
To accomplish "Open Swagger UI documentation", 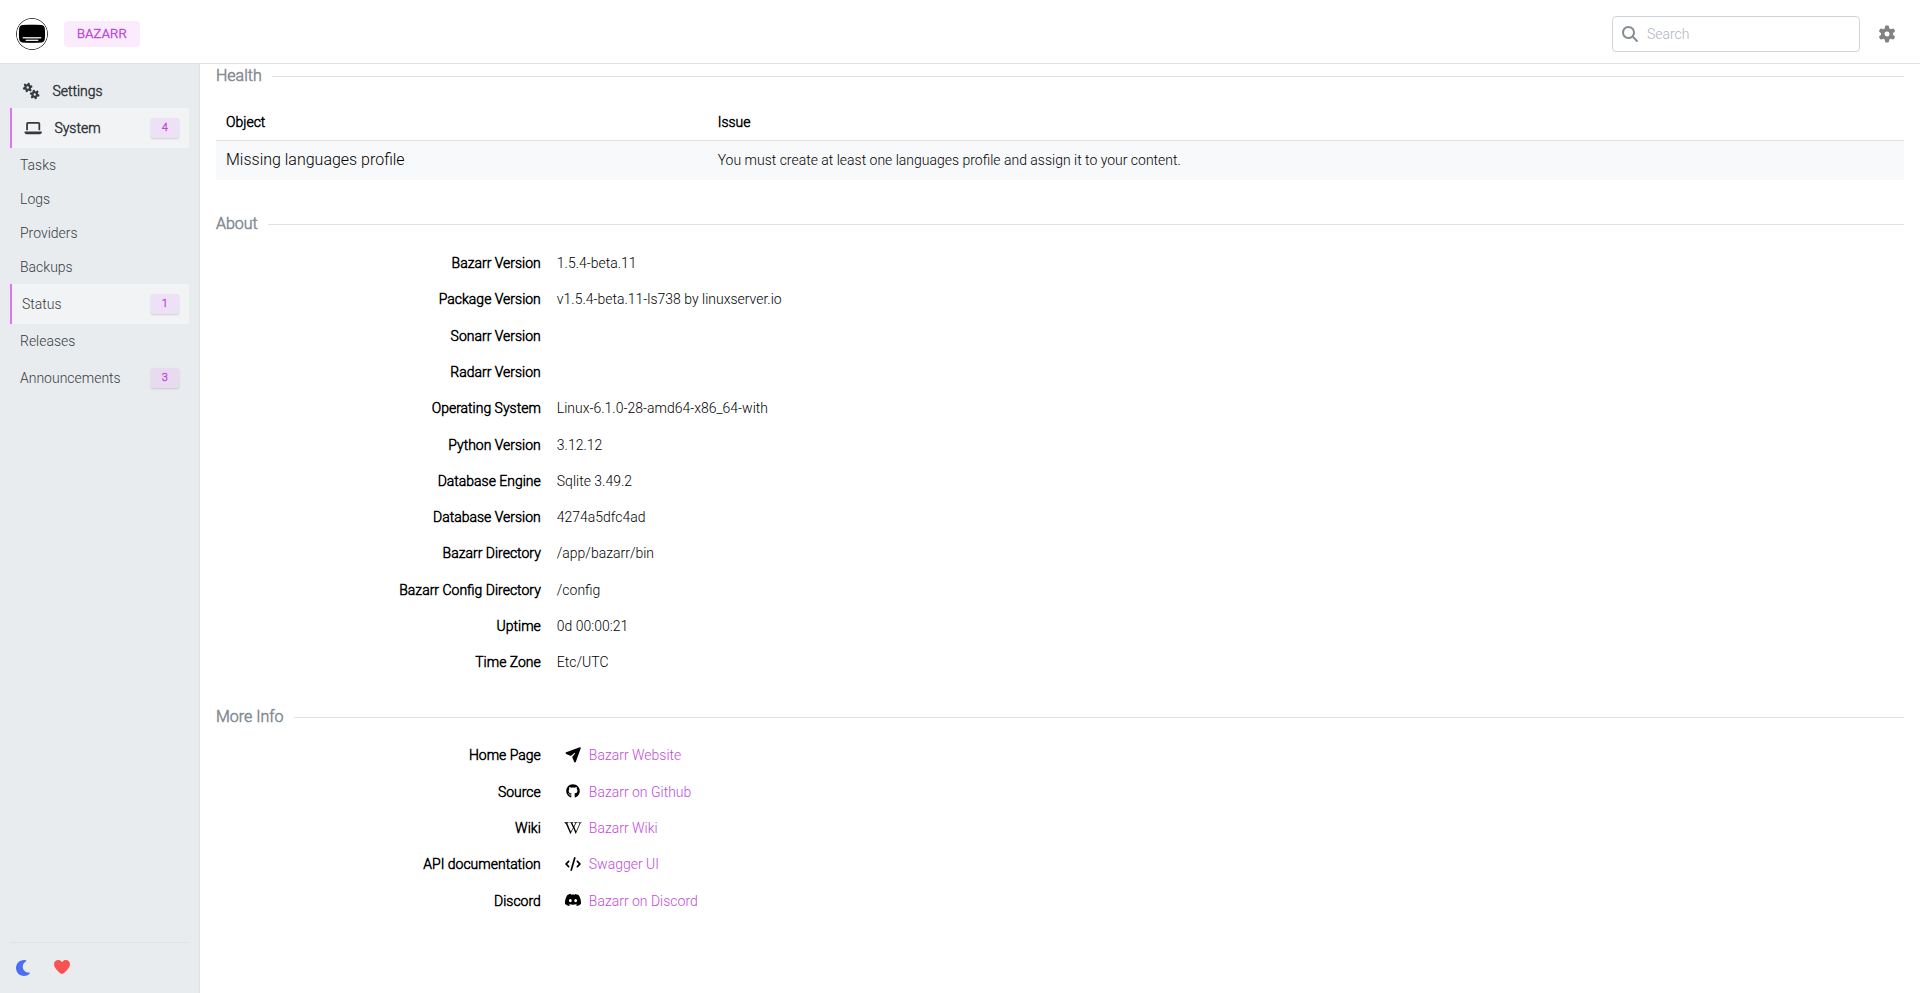I will click(623, 863).
